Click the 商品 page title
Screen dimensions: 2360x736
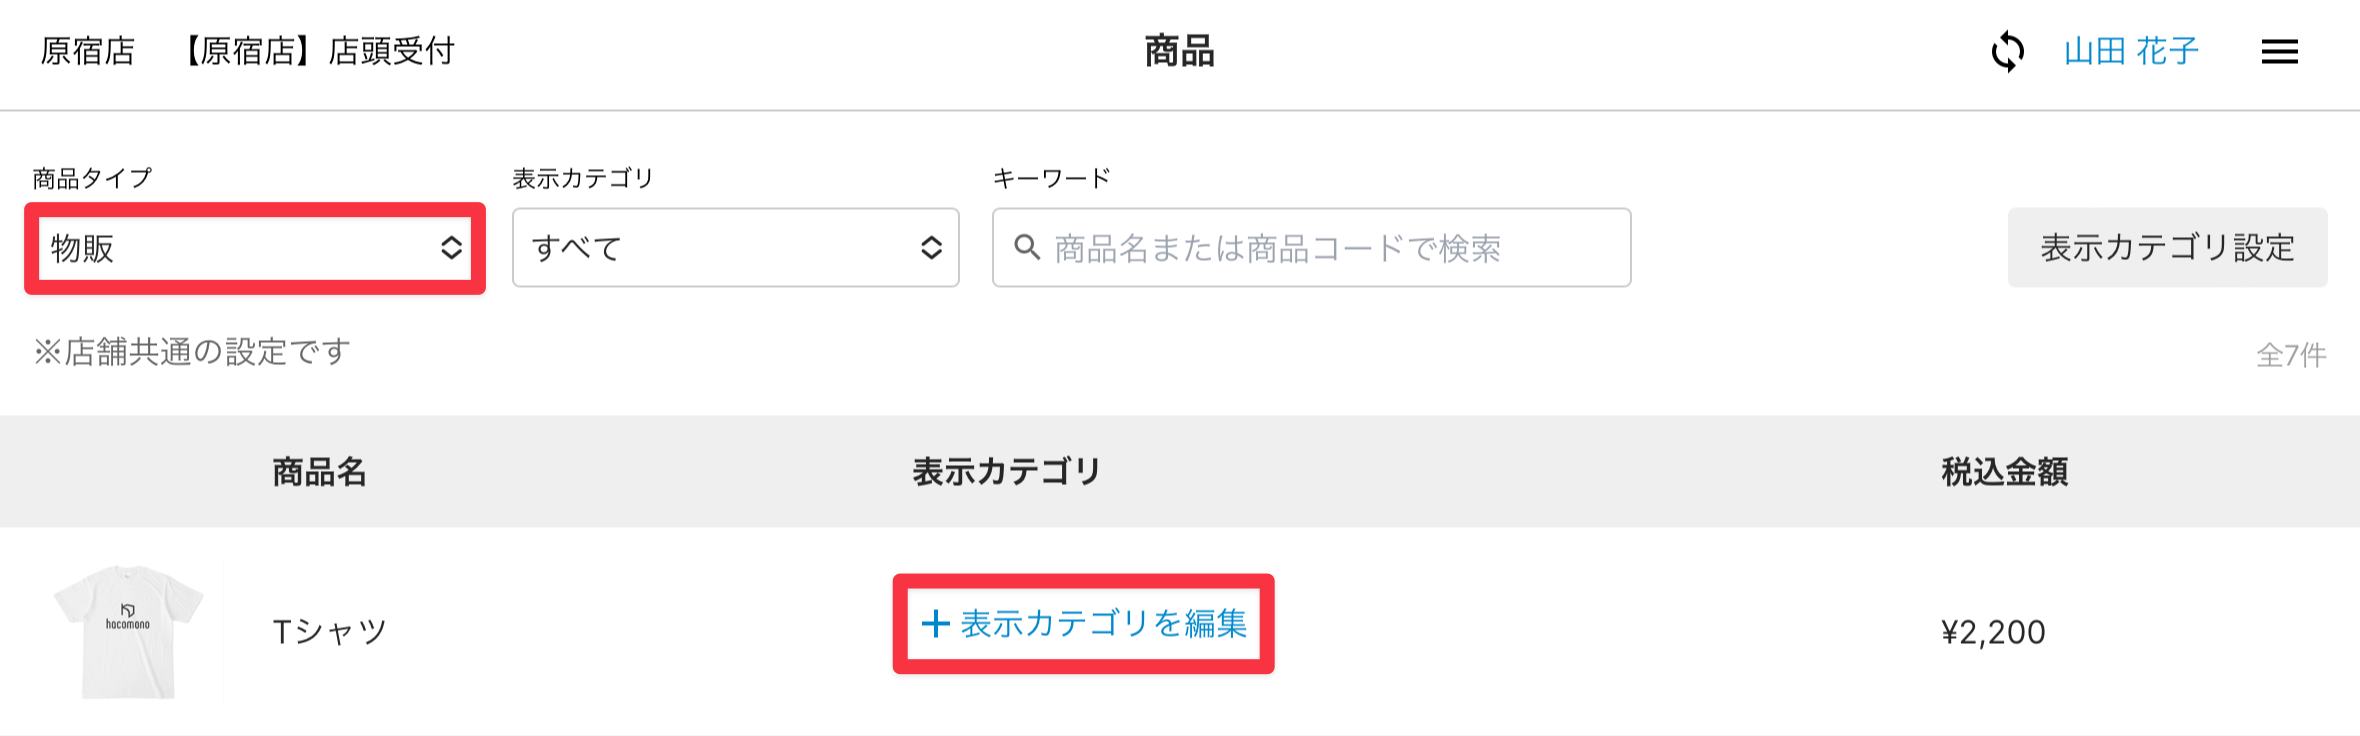pyautogui.click(x=1179, y=51)
